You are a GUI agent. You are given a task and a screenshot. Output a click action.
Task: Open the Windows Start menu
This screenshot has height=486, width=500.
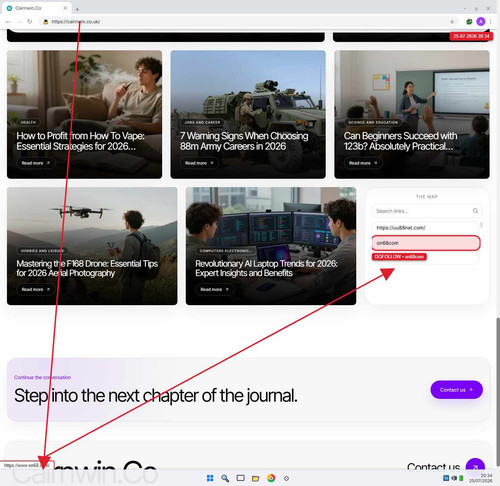pos(210,478)
